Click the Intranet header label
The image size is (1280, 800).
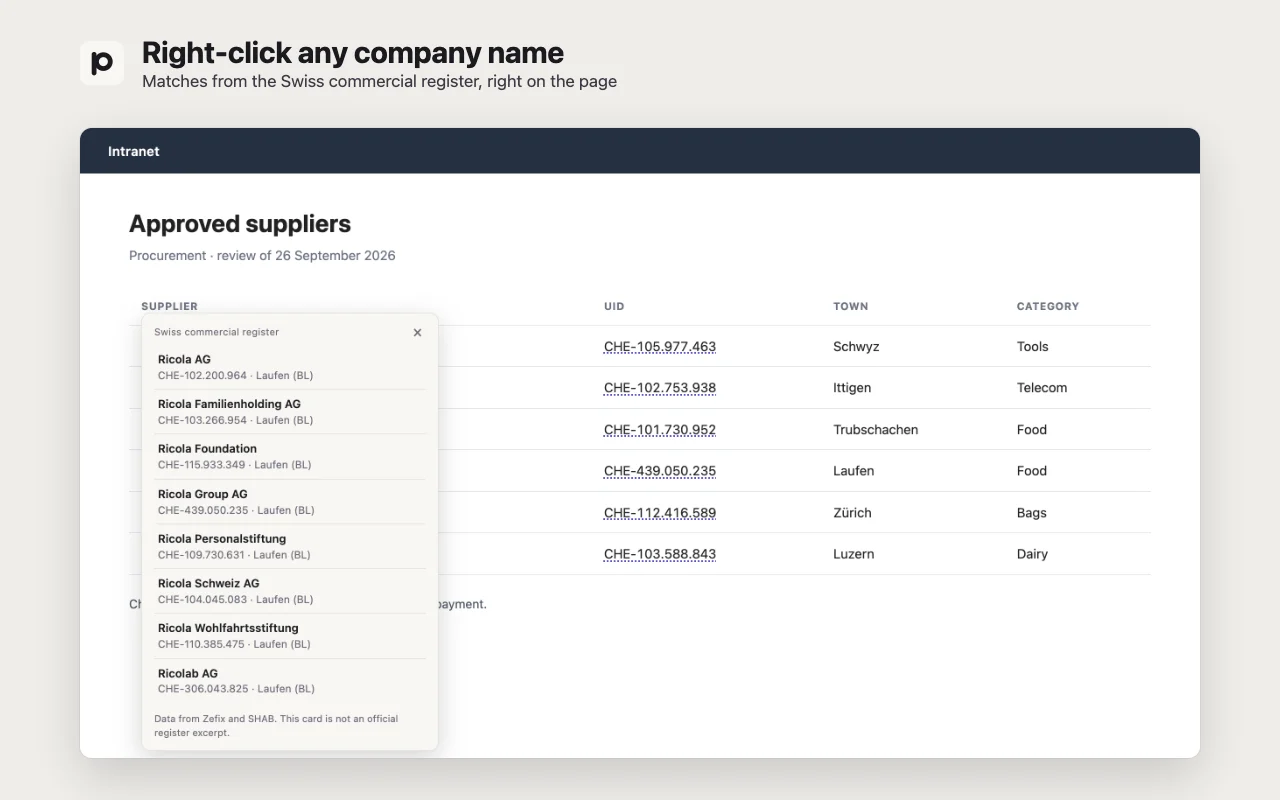coord(134,151)
